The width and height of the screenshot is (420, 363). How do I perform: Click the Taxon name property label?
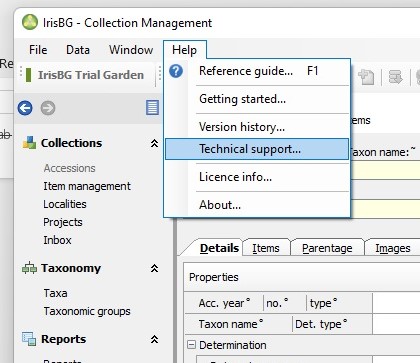pyautogui.click(x=231, y=324)
